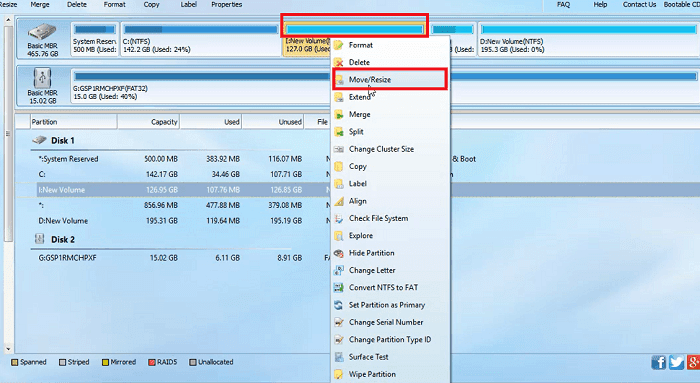
Task: Open the Twitter share icon
Action: point(676,362)
